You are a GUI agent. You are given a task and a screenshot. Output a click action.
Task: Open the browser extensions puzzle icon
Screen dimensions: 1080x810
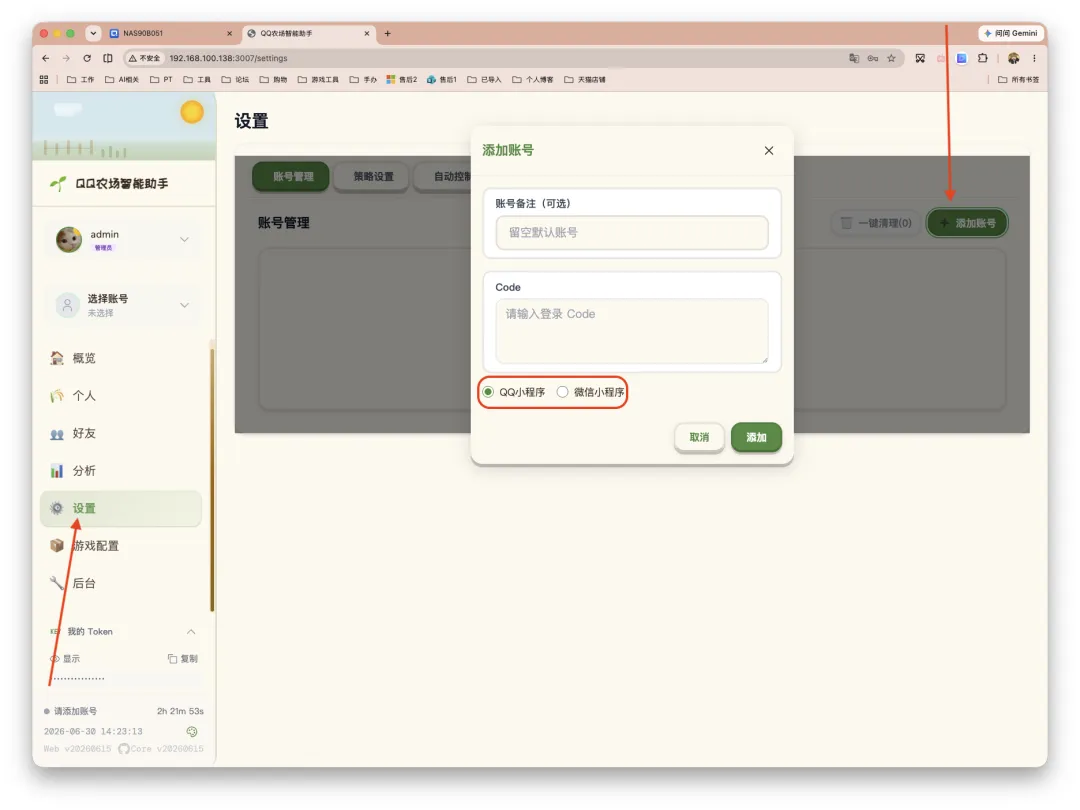[x=983, y=59]
